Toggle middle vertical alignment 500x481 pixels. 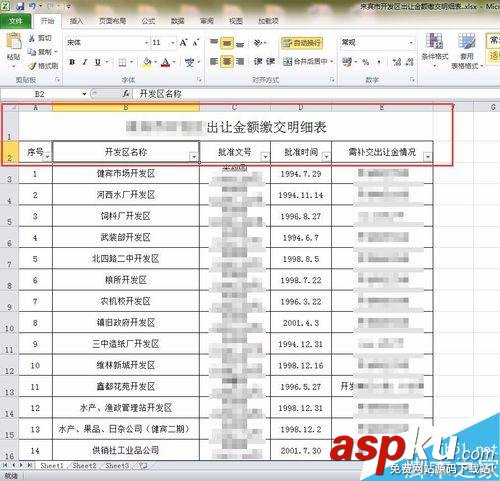(x=227, y=43)
